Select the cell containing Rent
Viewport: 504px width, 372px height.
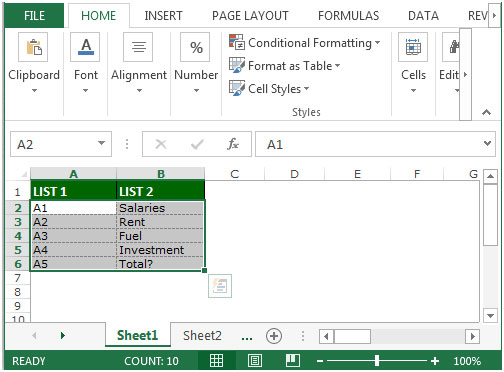click(x=160, y=222)
